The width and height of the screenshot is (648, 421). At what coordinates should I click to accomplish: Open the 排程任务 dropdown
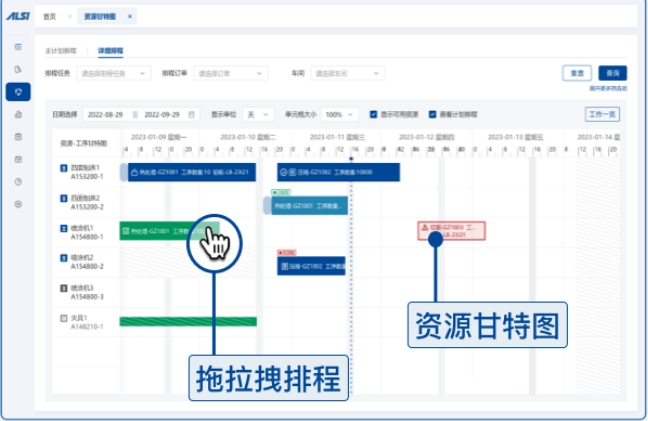click(113, 73)
